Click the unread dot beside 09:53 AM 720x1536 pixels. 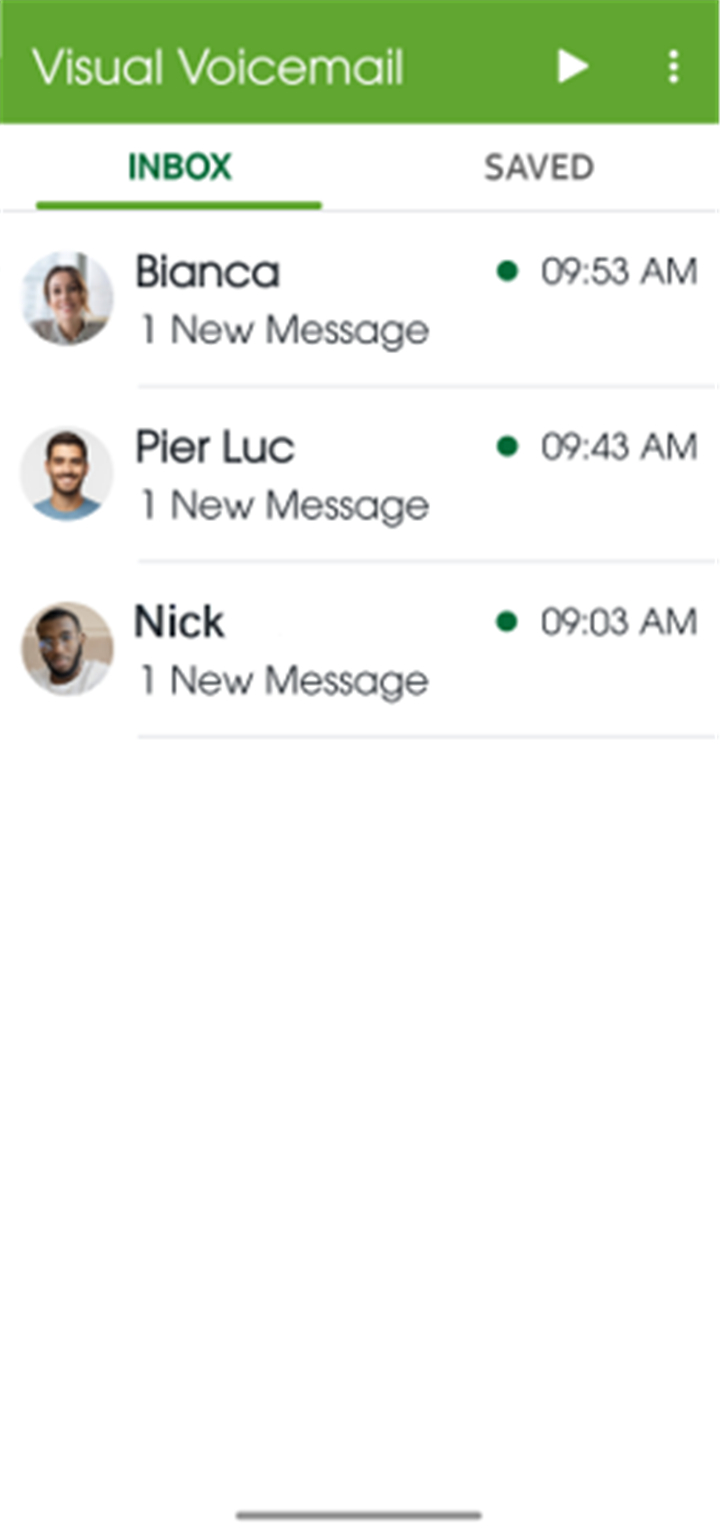[x=507, y=271]
